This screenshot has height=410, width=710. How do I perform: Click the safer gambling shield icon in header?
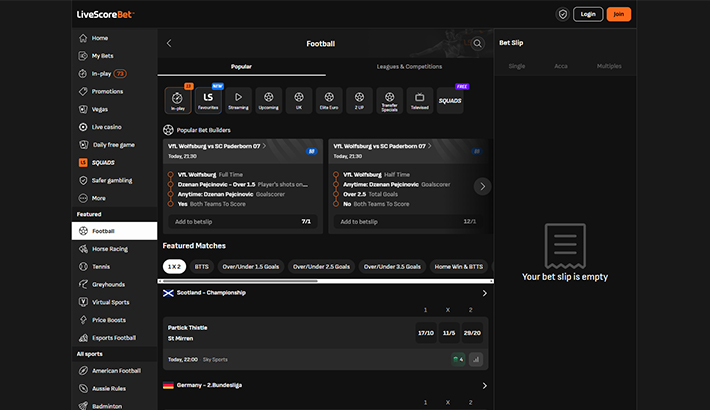(562, 14)
